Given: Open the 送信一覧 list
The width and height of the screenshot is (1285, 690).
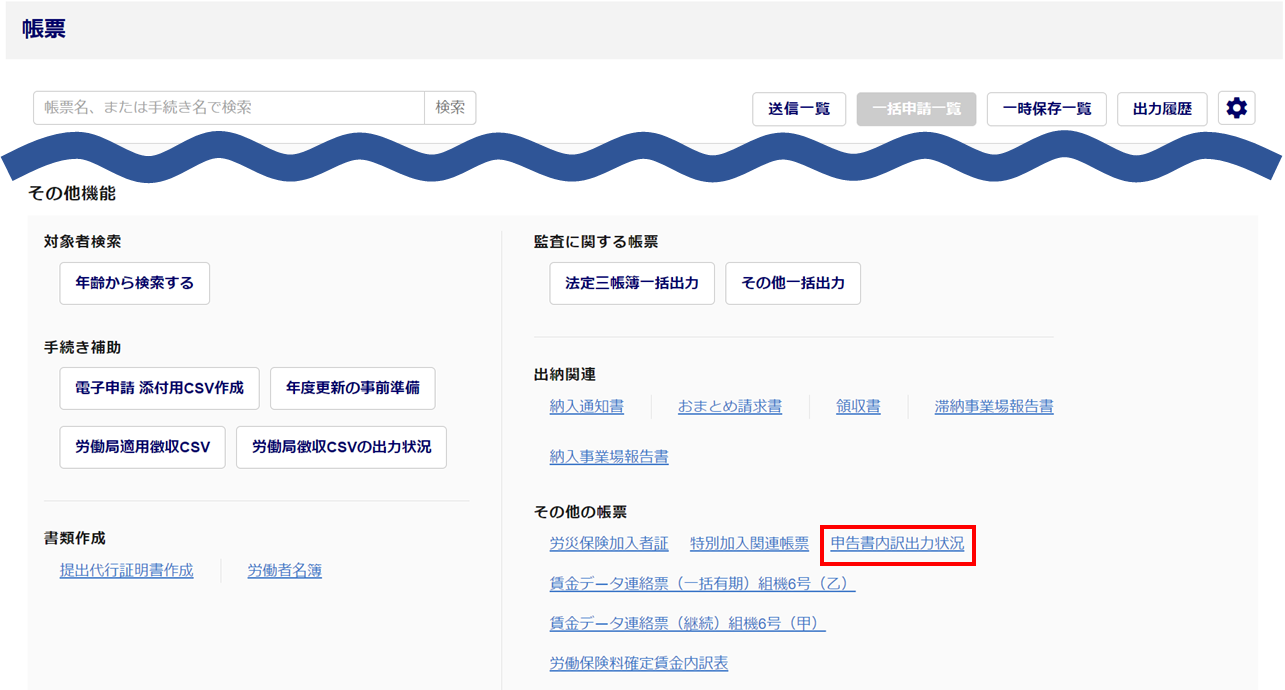Looking at the screenshot, I should point(799,109).
